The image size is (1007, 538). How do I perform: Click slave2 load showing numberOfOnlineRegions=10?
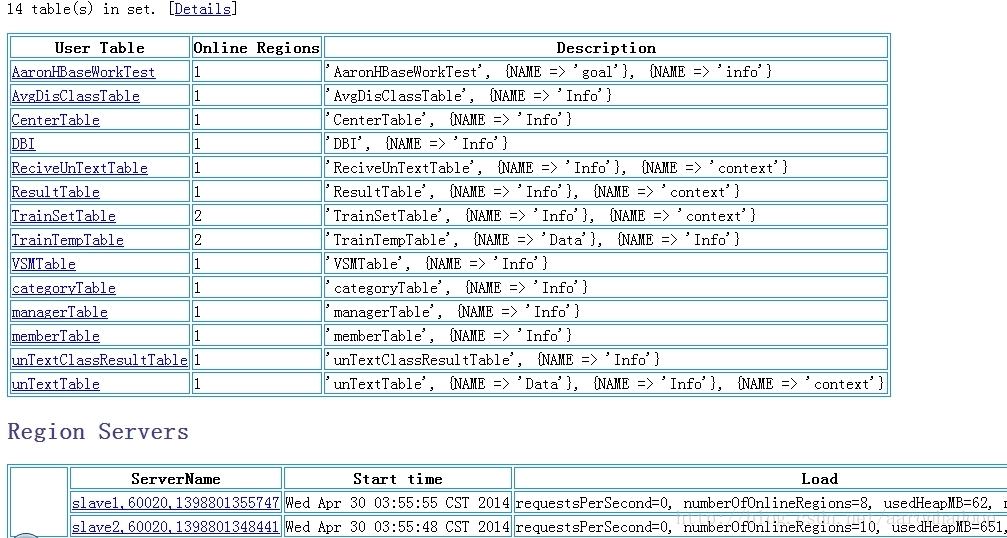(x=760, y=527)
